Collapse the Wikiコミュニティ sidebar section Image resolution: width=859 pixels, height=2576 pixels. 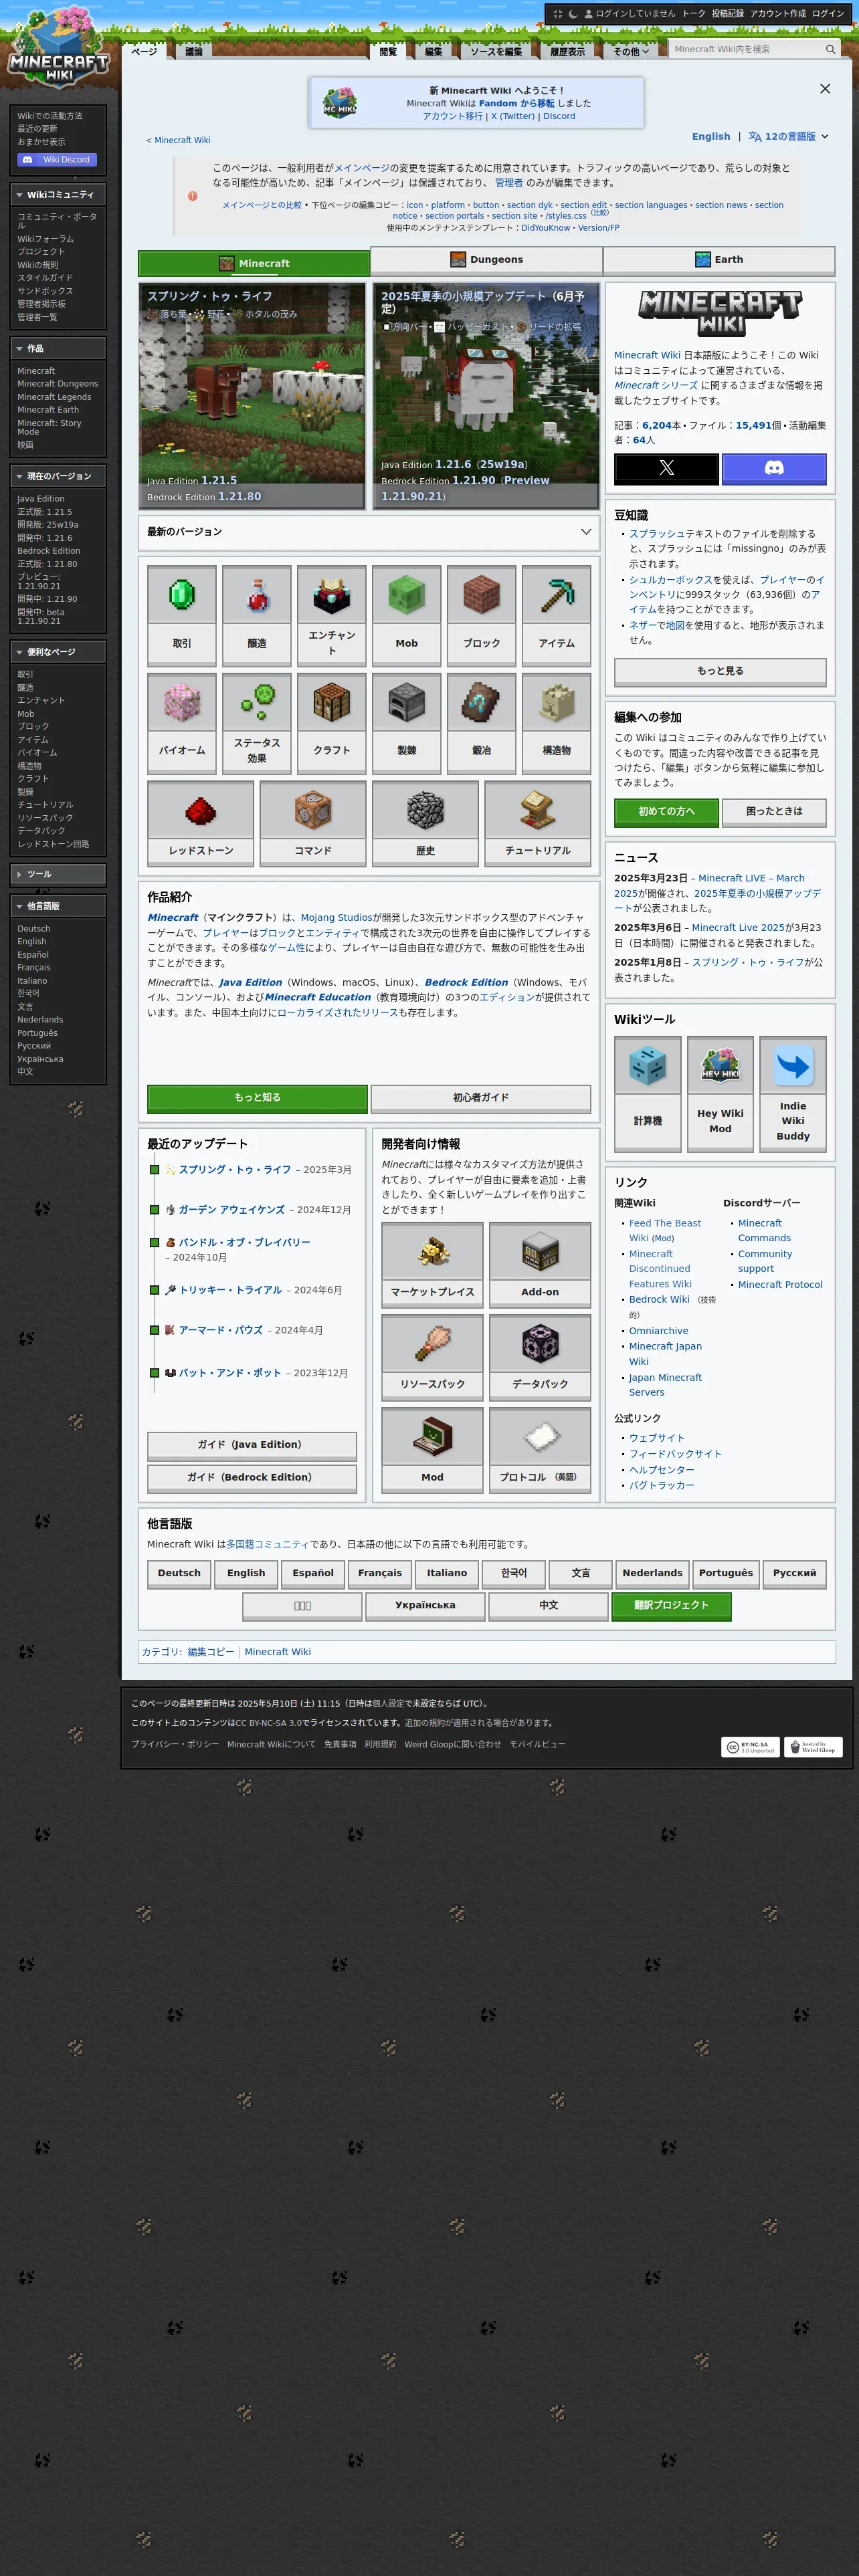point(58,194)
